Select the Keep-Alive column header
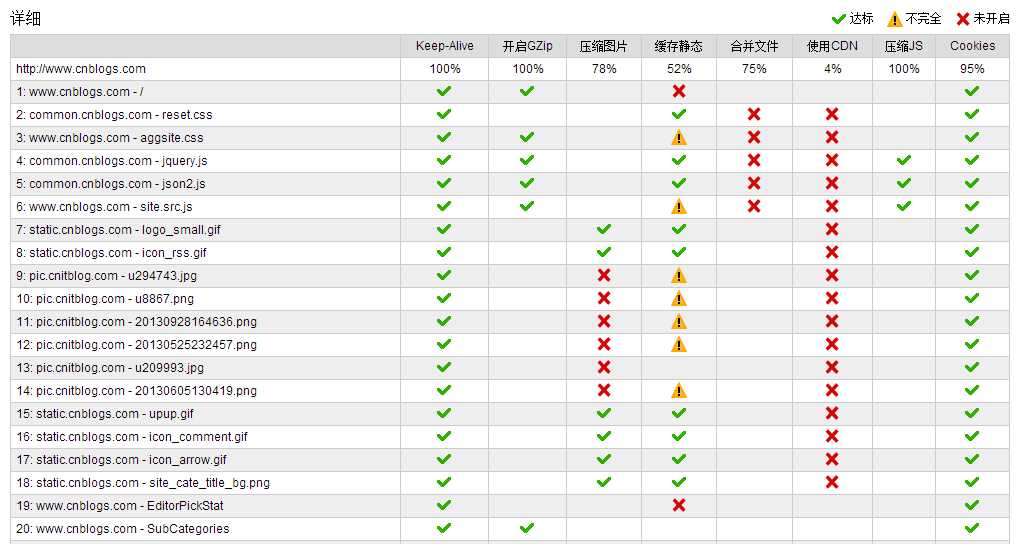Viewport: 1020px width, 544px height. 445,46
